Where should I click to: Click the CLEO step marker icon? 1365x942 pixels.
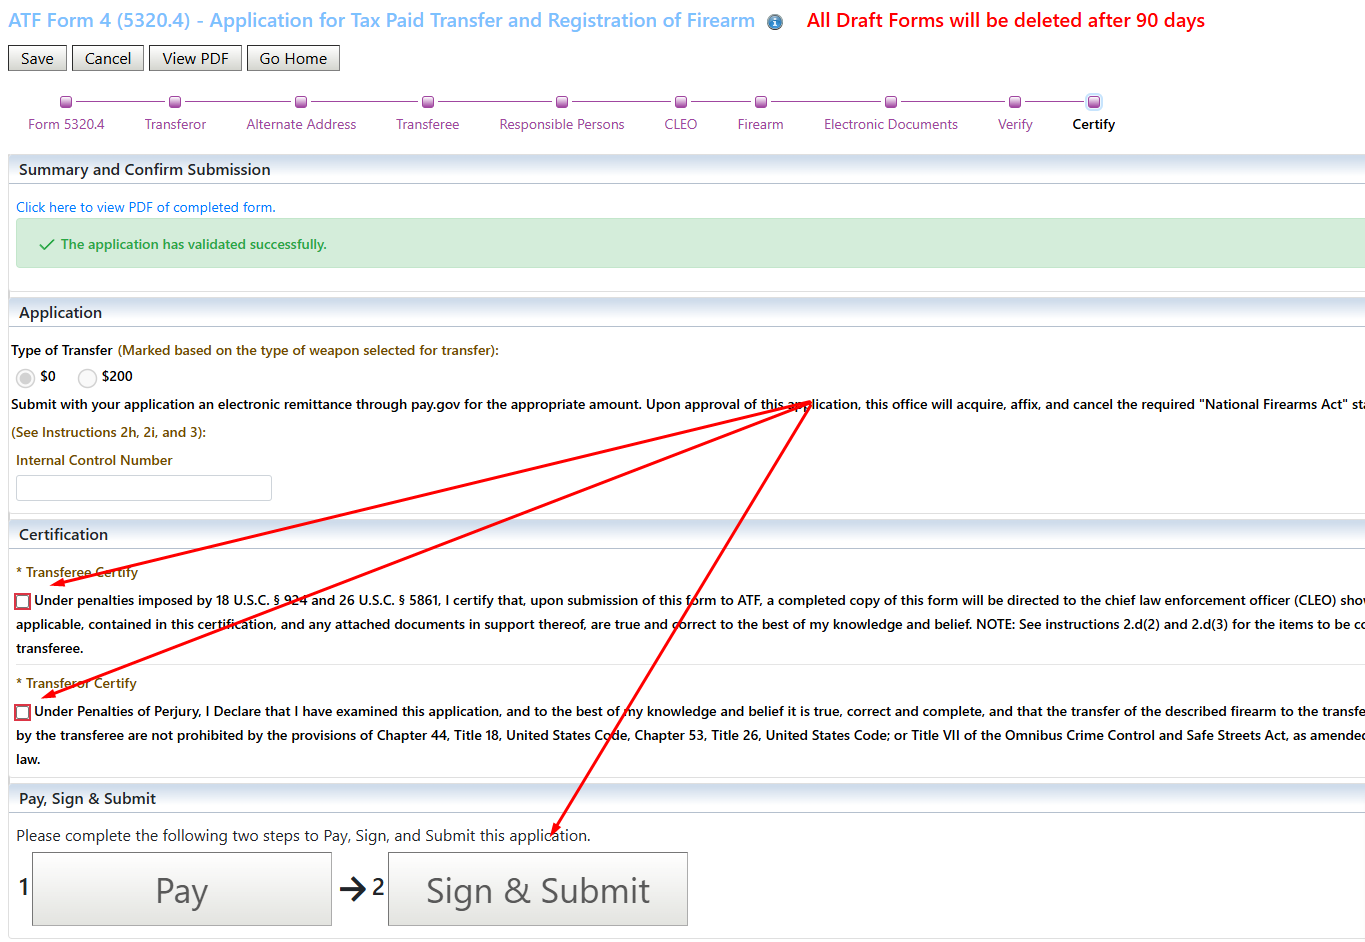coord(681,102)
